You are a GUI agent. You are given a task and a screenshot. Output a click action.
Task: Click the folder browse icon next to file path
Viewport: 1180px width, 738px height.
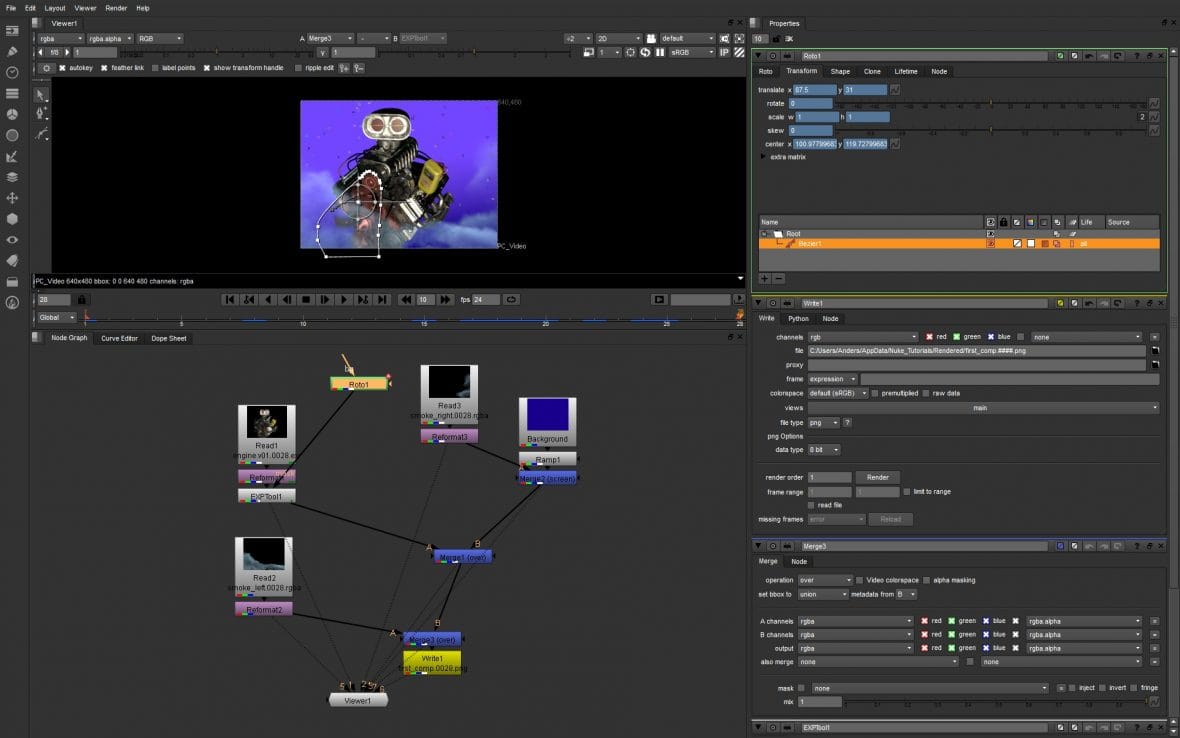[x=1155, y=351]
